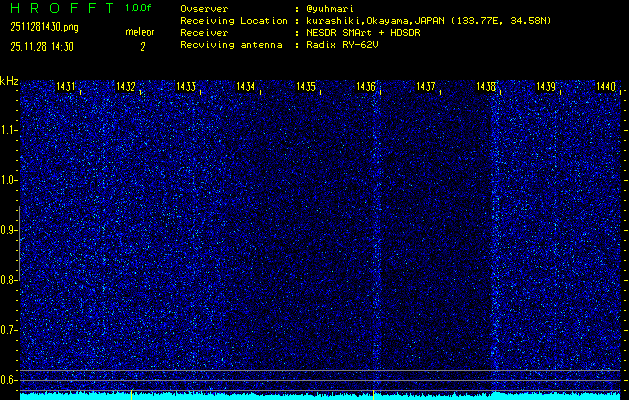Select the filename 2511281430.png

pos(45,27)
